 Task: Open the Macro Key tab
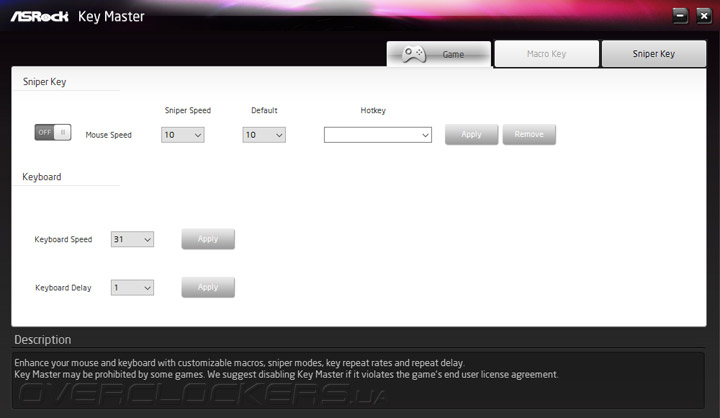pos(546,54)
